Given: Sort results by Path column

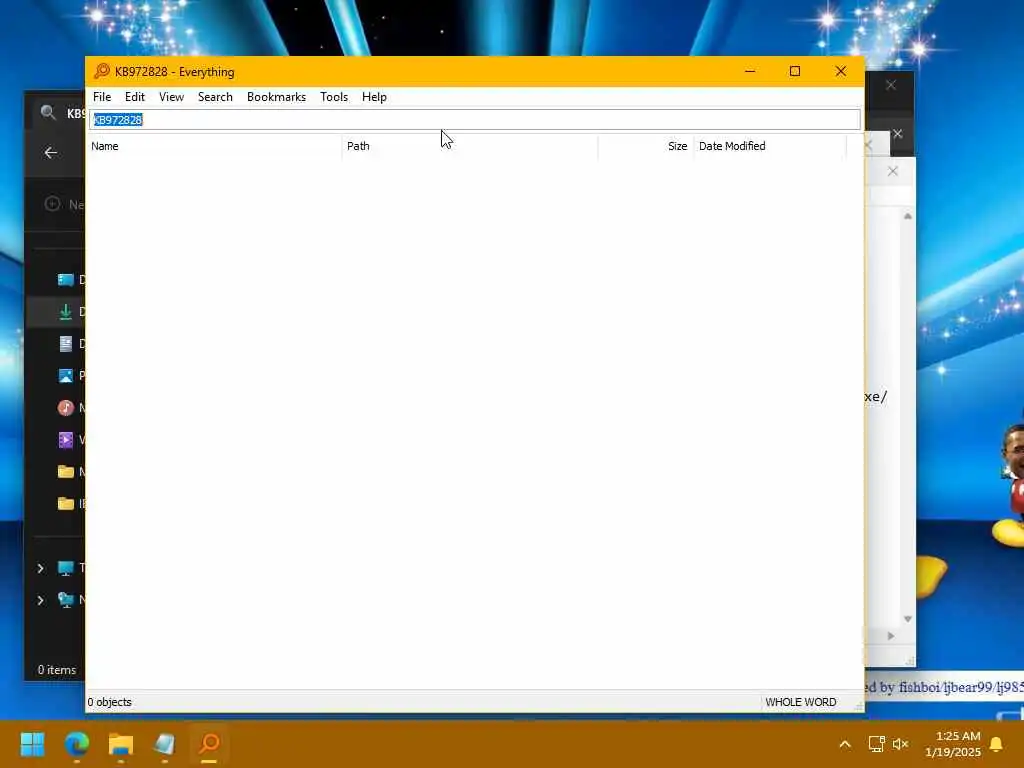Looking at the screenshot, I should click(x=470, y=146).
